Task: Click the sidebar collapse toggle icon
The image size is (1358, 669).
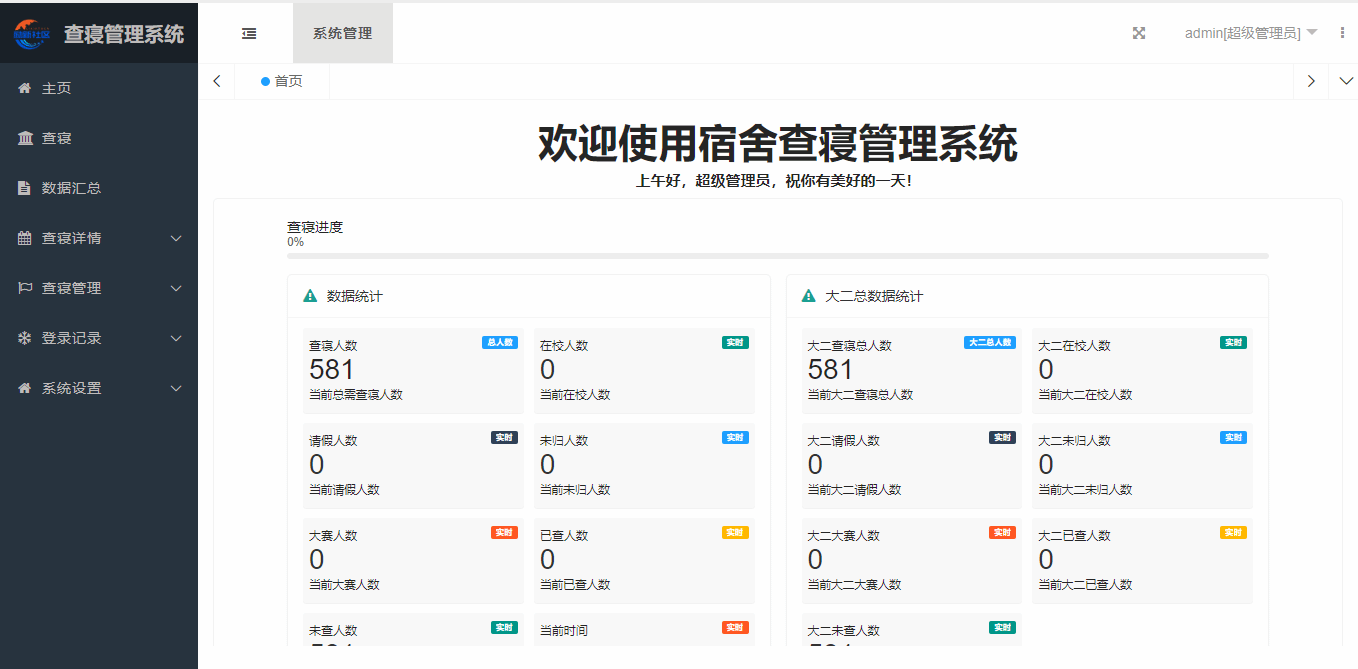Action: click(249, 33)
